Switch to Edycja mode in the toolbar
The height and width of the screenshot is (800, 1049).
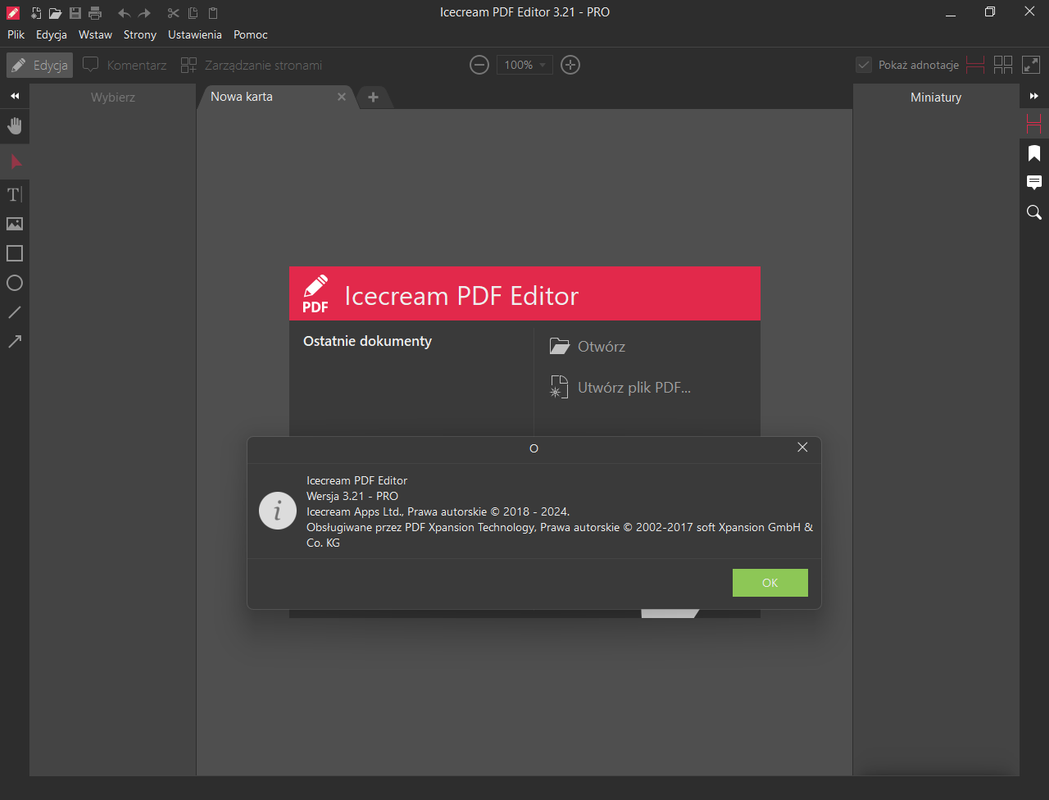click(40, 65)
